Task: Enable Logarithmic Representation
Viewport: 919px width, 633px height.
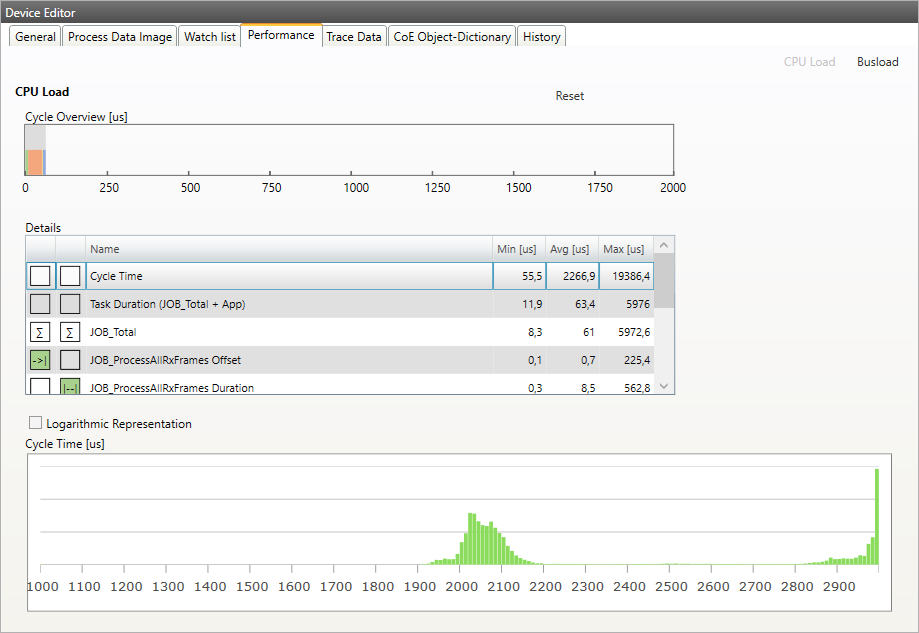Action: [x=35, y=422]
